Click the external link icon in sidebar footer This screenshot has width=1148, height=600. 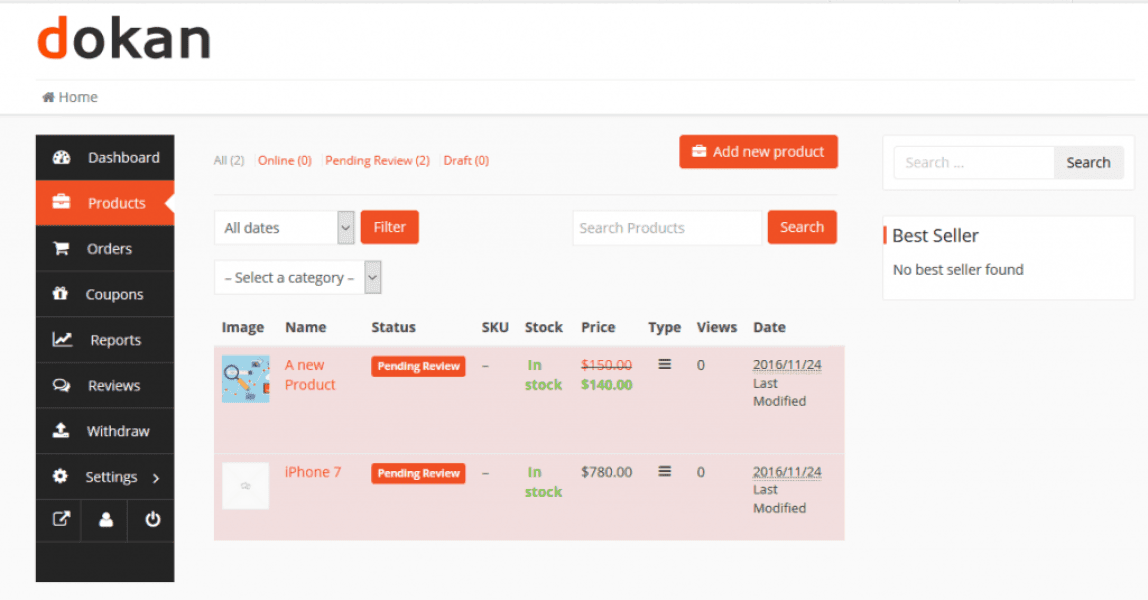click(x=61, y=520)
